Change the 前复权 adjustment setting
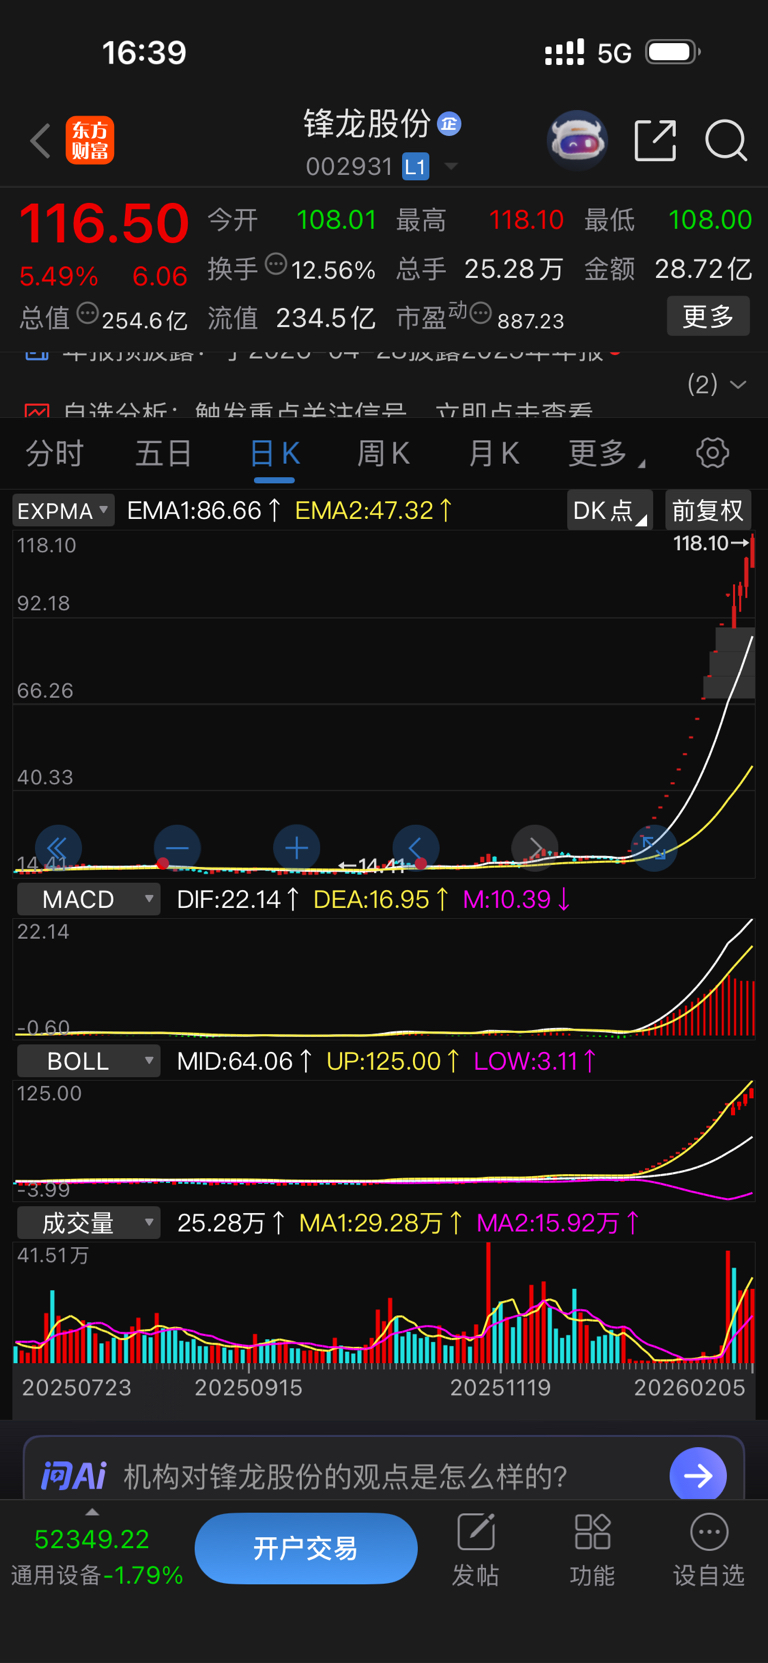The image size is (768, 1663). pyautogui.click(x=708, y=511)
